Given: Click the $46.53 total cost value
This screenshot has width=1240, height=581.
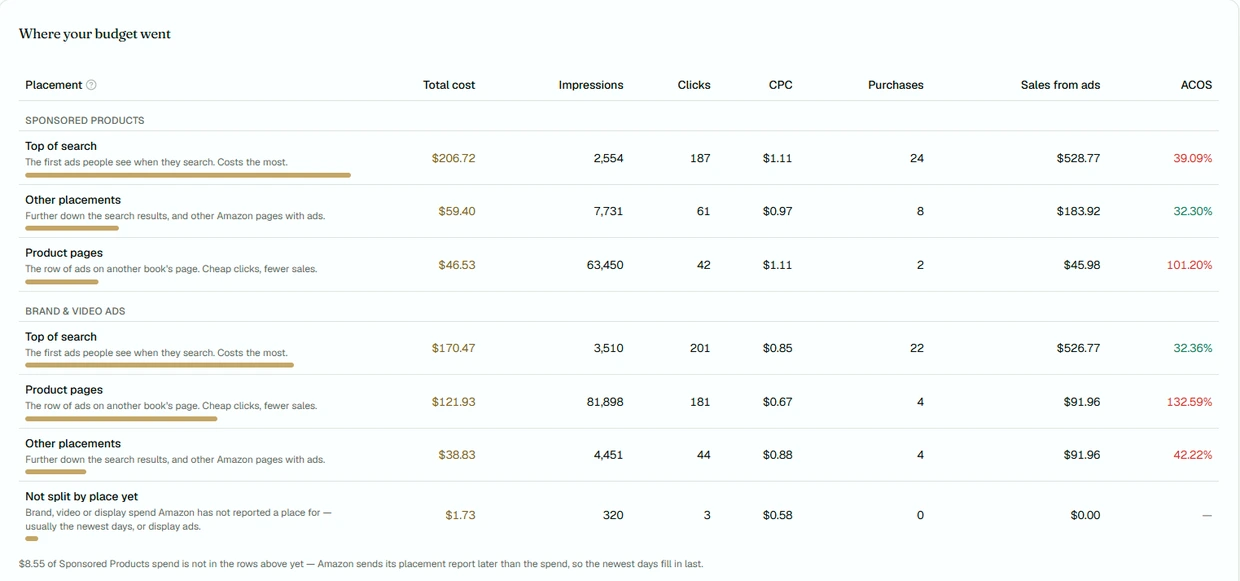Looking at the screenshot, I should (x=457, y=265).
